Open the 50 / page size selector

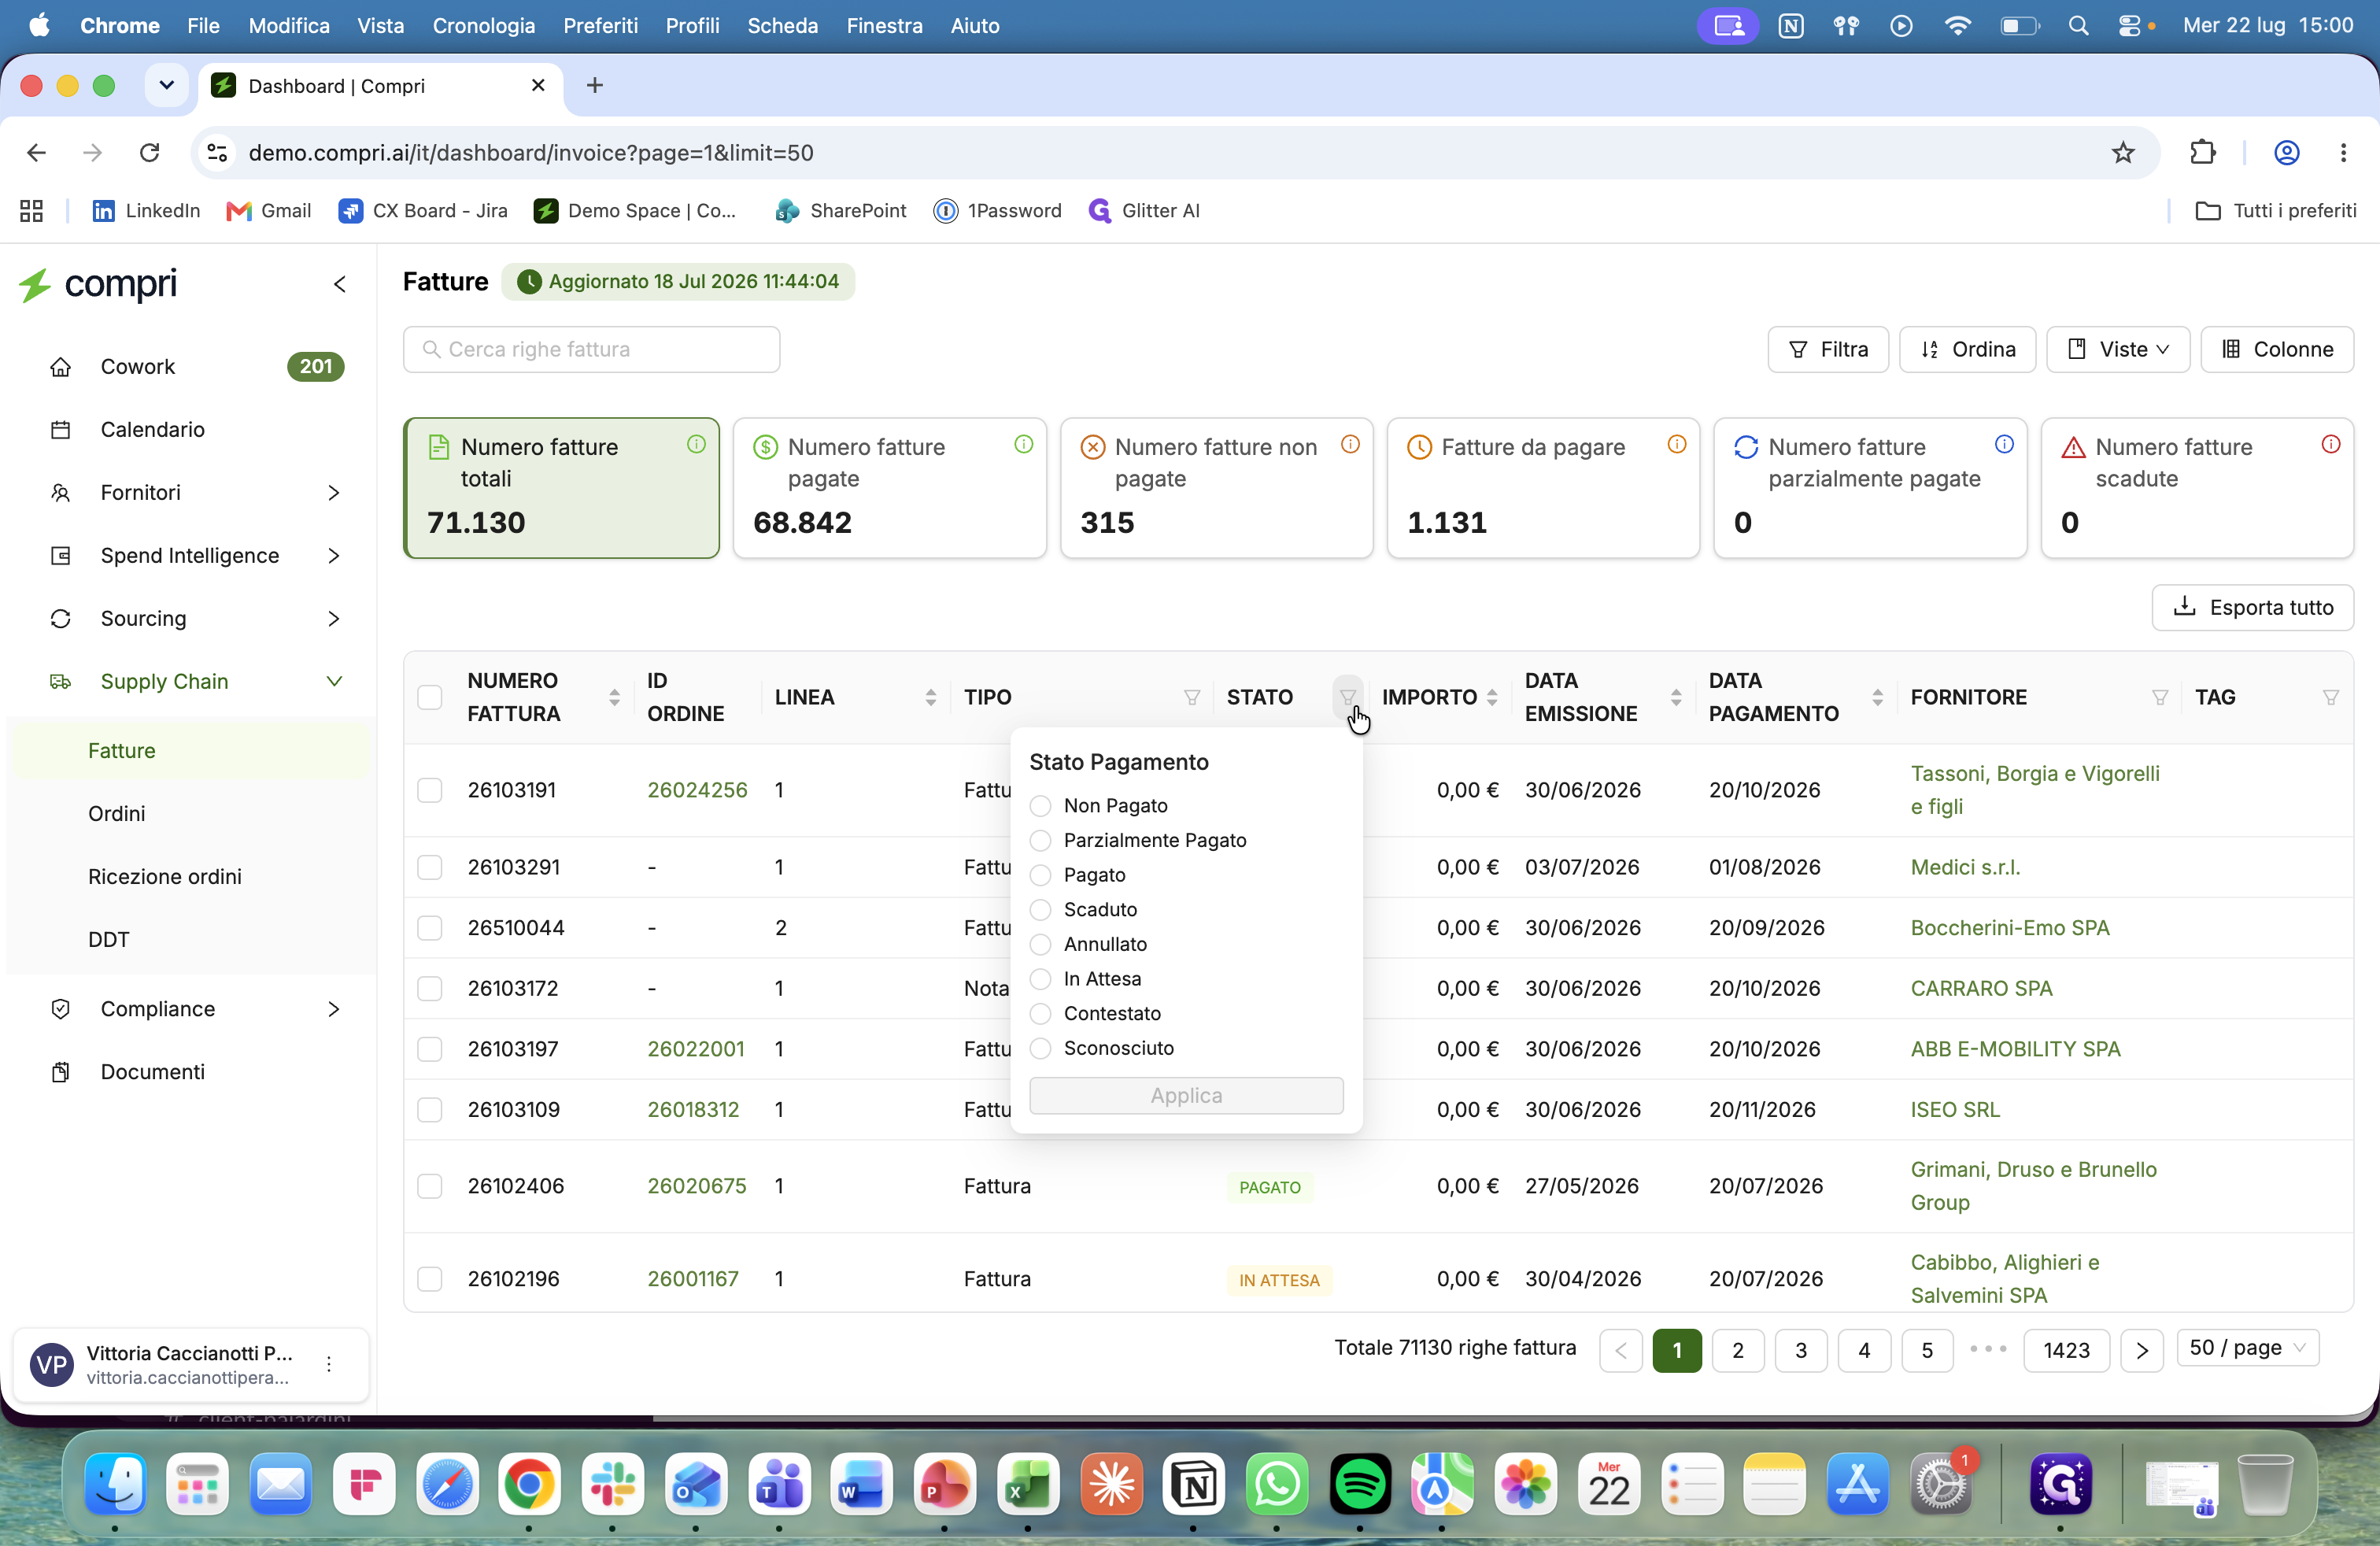(x=2247, y=1348)
